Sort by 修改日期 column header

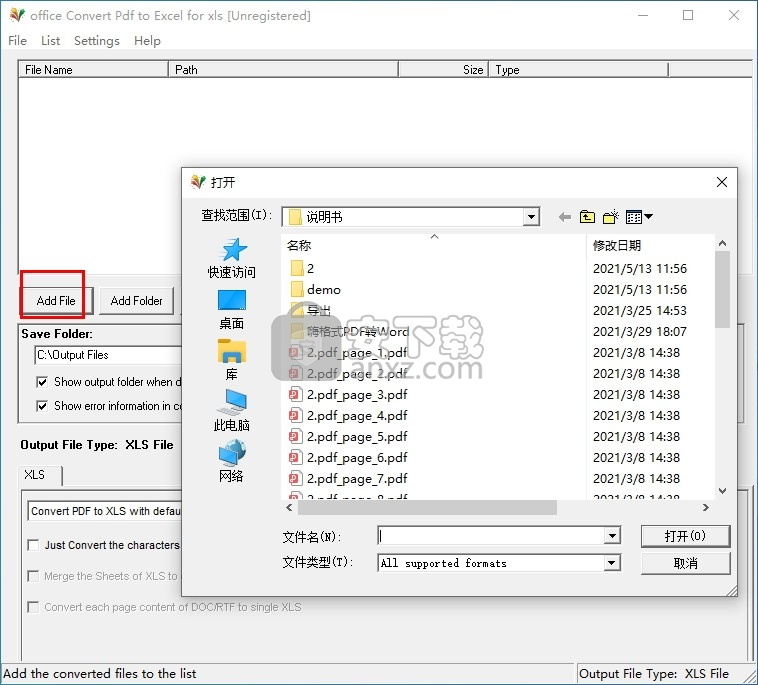click(650, 246)
